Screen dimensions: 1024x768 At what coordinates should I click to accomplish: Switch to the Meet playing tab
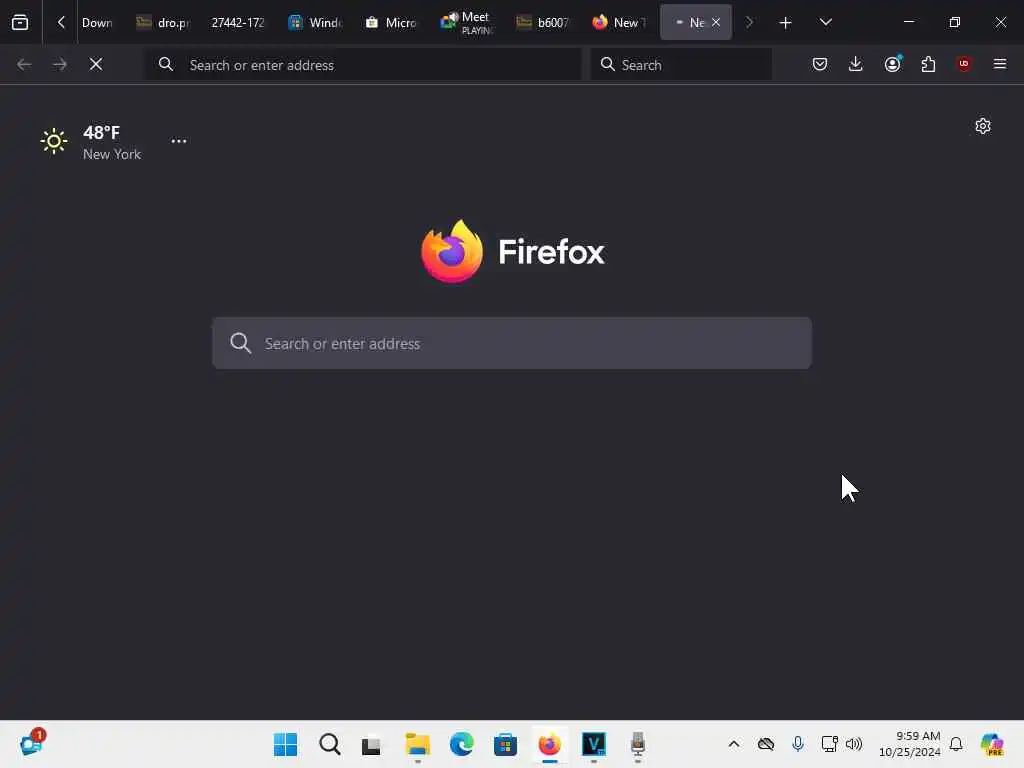pos(467,22)
